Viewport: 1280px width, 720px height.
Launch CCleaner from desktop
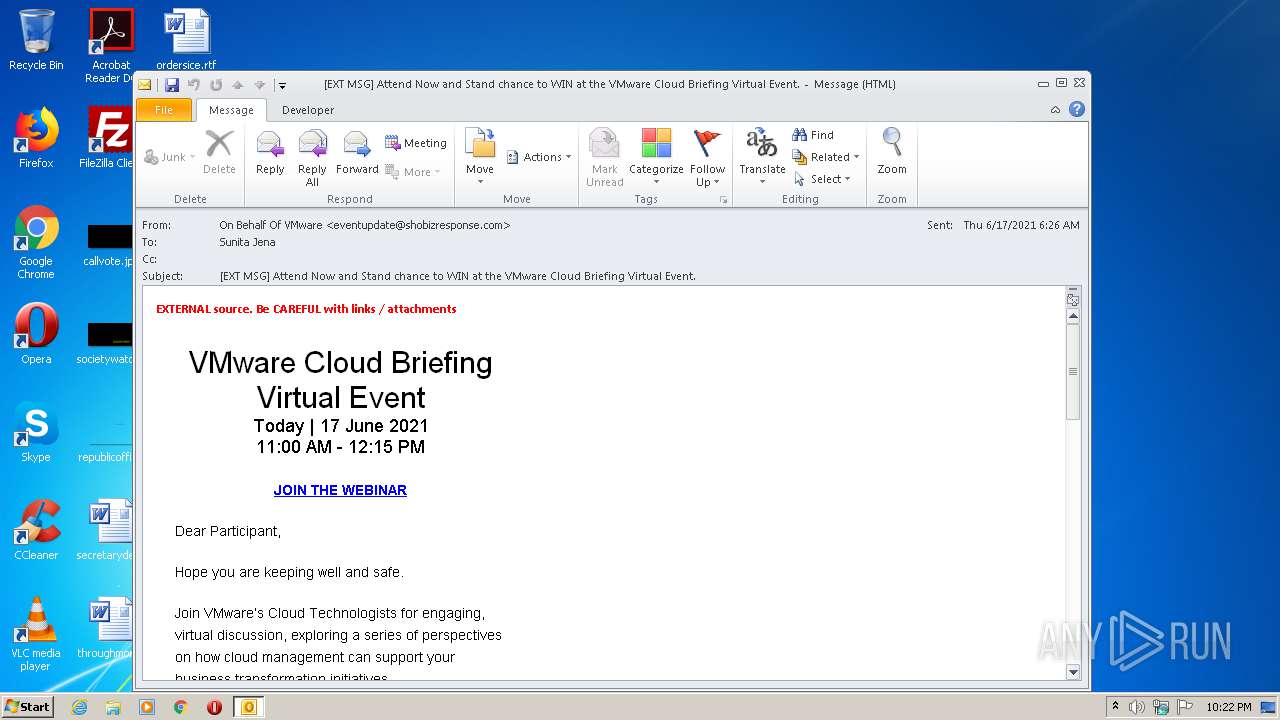click(36, 530)
